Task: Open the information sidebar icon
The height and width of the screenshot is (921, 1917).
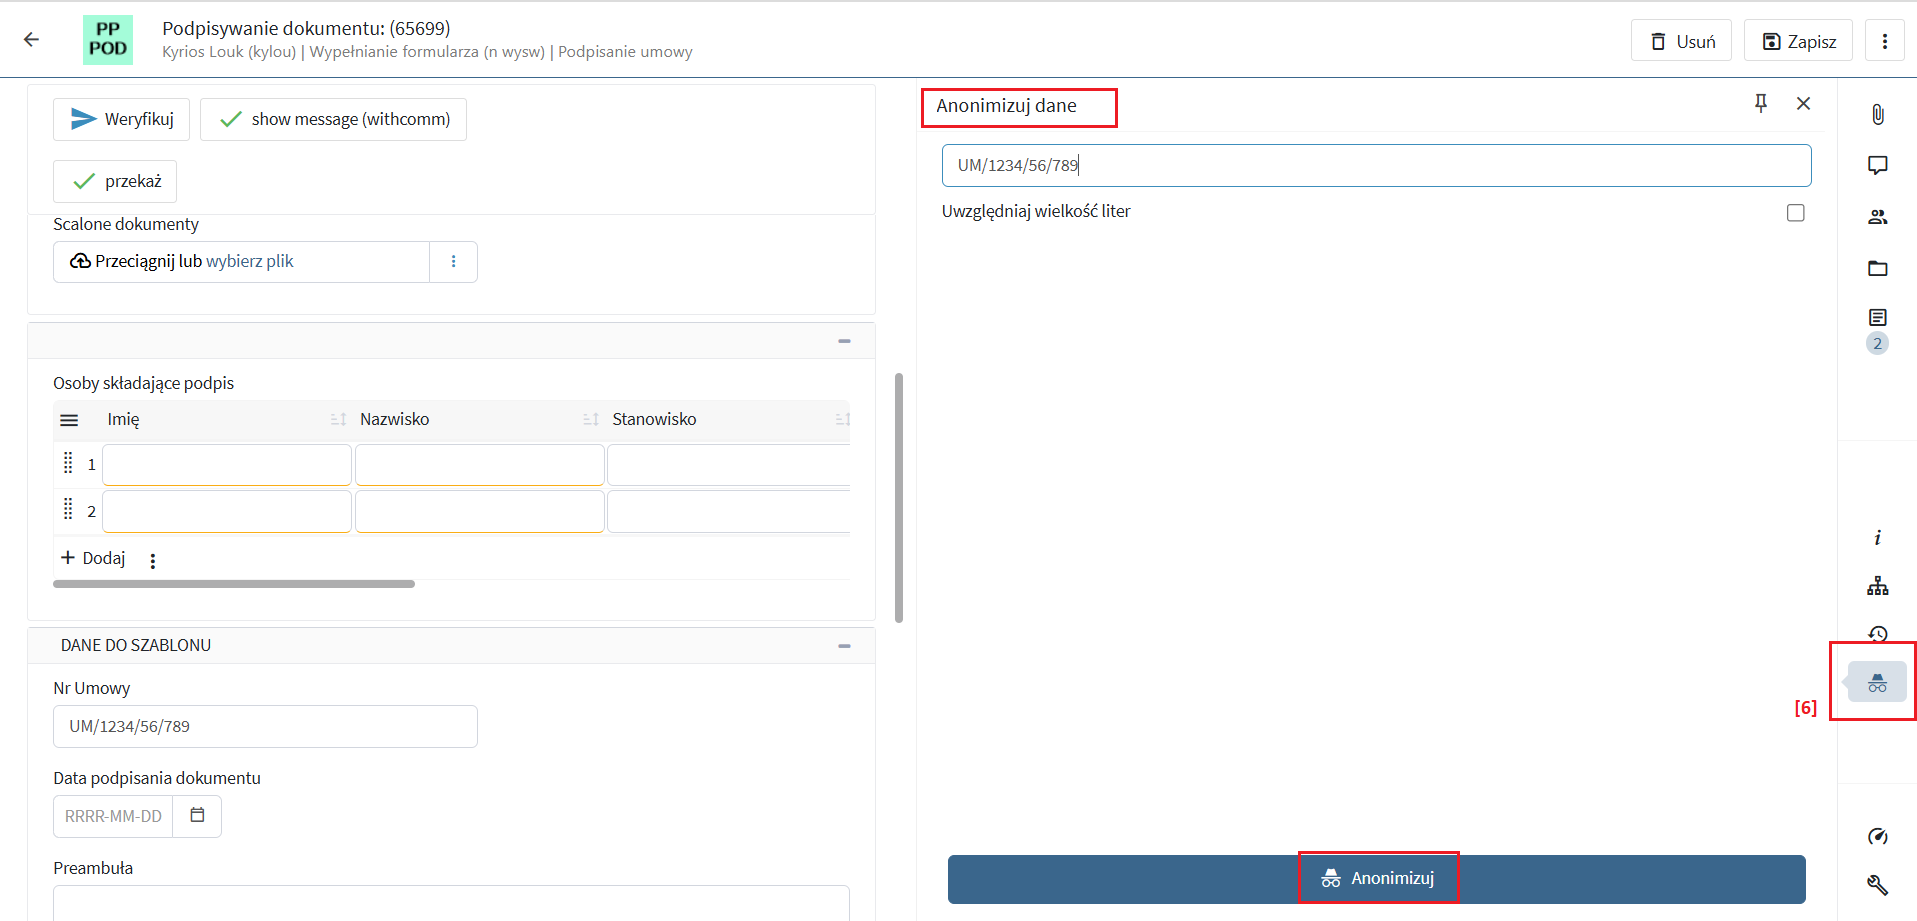Action: [1877, 538]
